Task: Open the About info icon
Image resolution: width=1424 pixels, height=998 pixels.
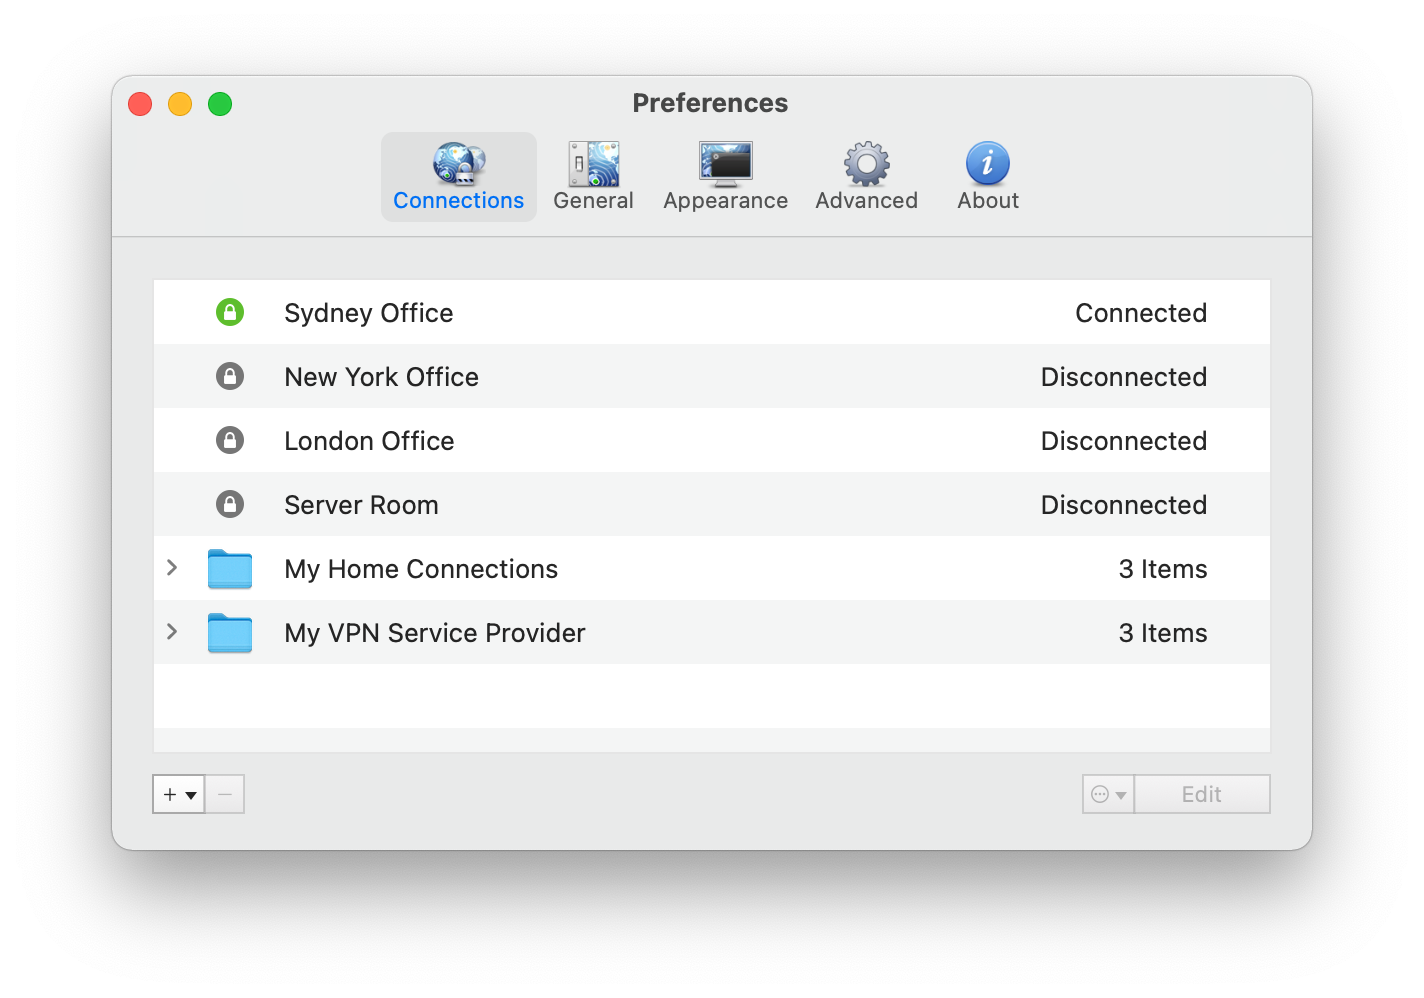Action: click(x=987, y=164)
